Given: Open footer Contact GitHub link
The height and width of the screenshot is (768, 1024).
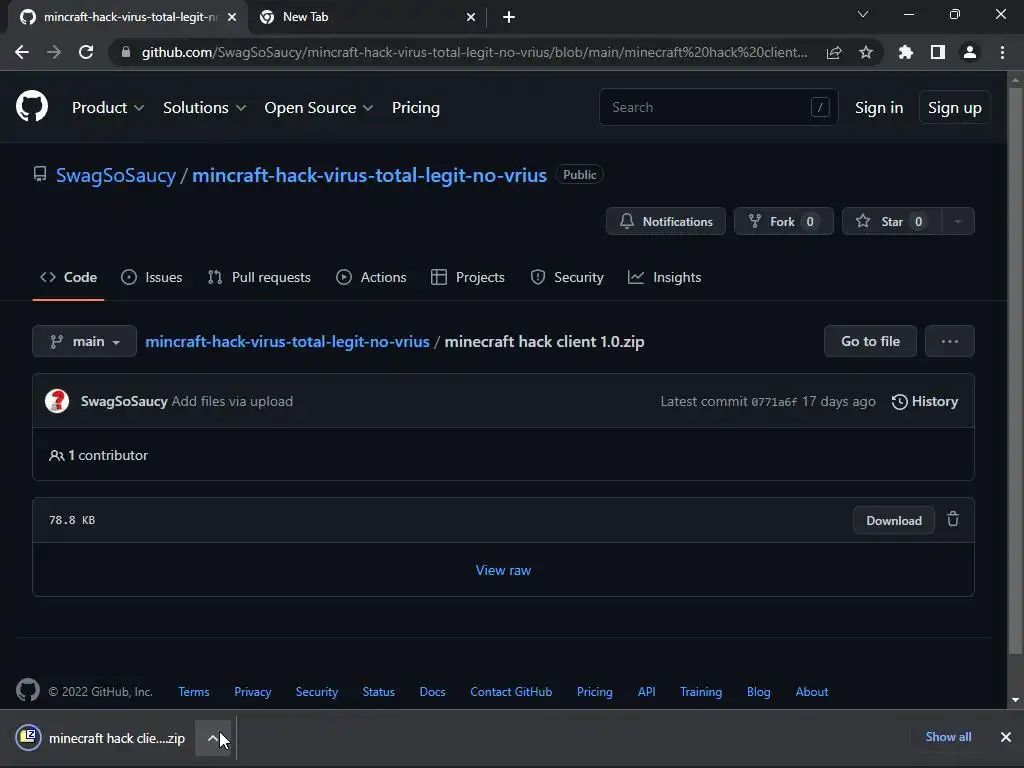Looking at the screenshot, I should [x=511, y=692].
